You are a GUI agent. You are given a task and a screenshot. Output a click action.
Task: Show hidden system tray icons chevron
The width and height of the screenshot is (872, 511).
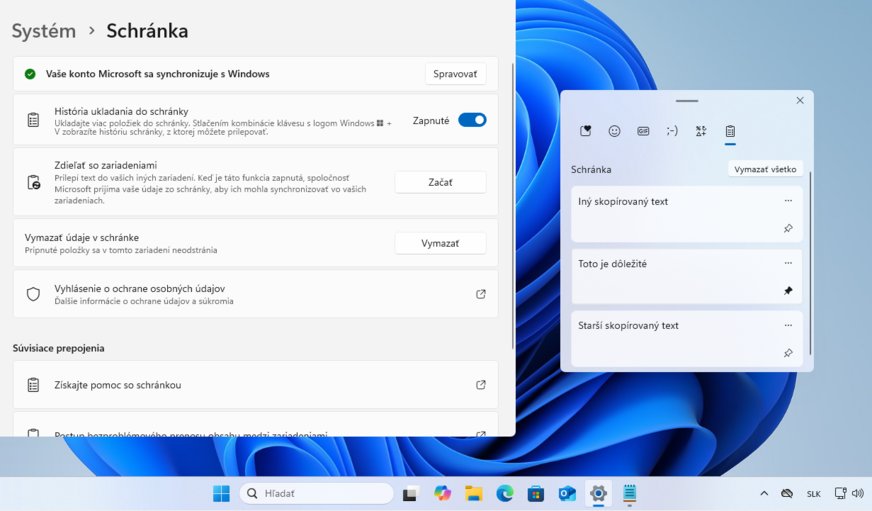click(x=764, y=494)
